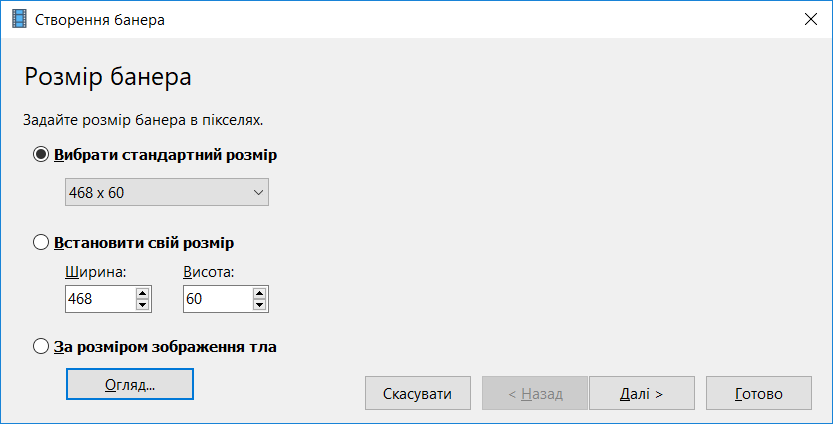
Task: Focus the Ширина width field showing 468
Action: [x=101, y=299]
